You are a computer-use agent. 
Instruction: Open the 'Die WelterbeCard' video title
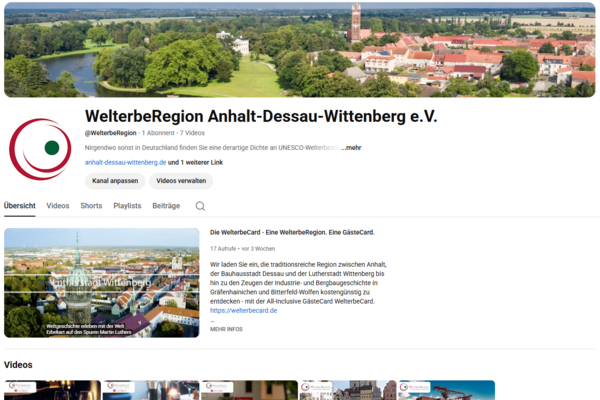click(x=292, y=232)
